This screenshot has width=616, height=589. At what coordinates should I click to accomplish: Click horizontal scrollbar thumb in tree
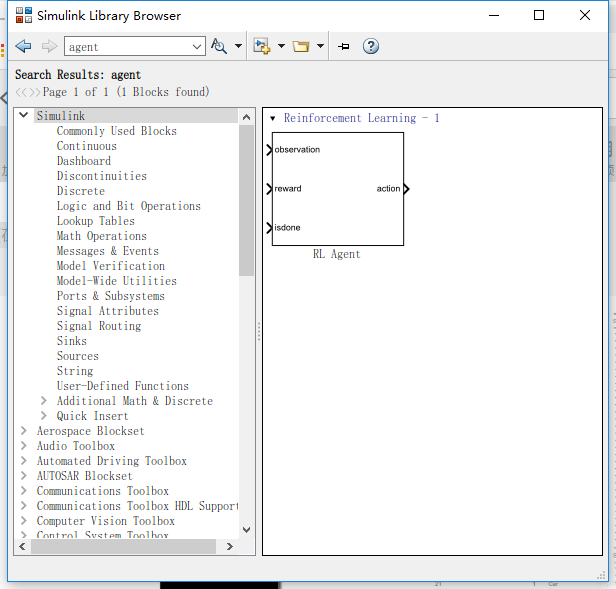point(123,547)
